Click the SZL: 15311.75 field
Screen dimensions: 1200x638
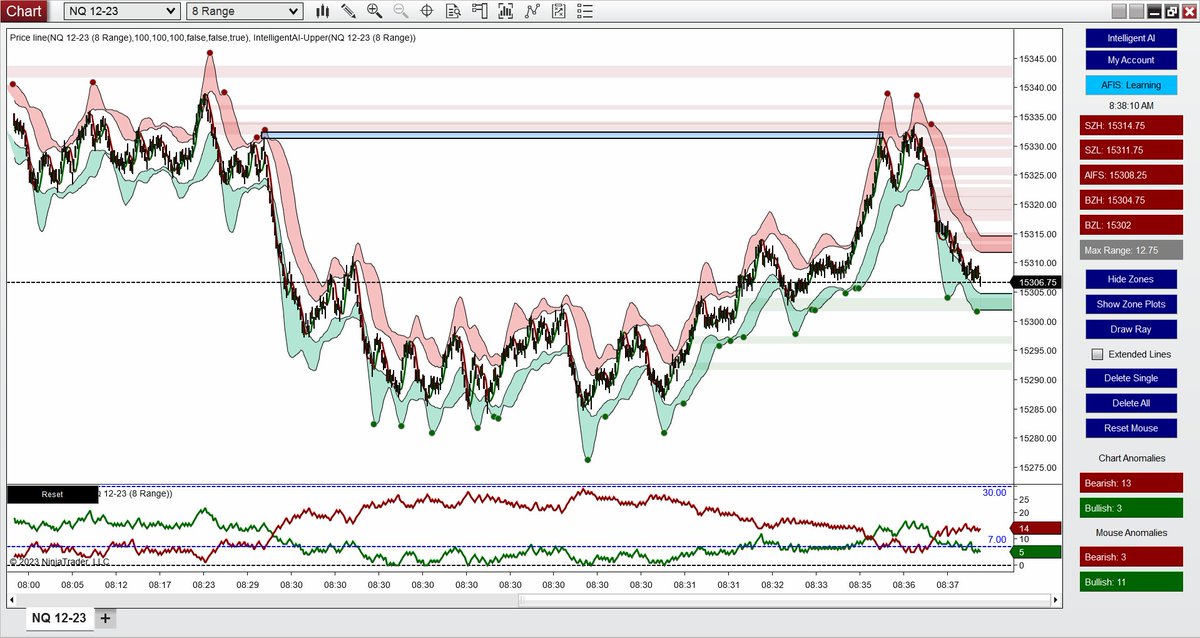1131,150
